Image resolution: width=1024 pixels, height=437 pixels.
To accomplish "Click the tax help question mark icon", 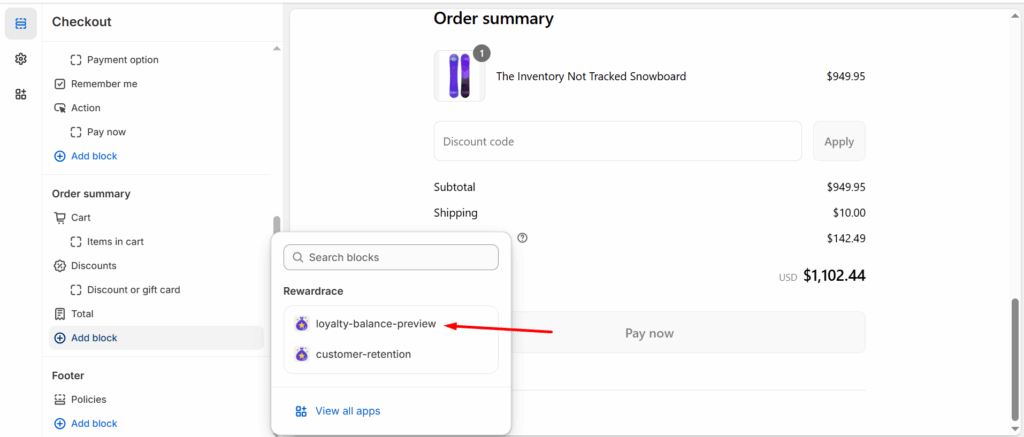I will coord(522,238).
